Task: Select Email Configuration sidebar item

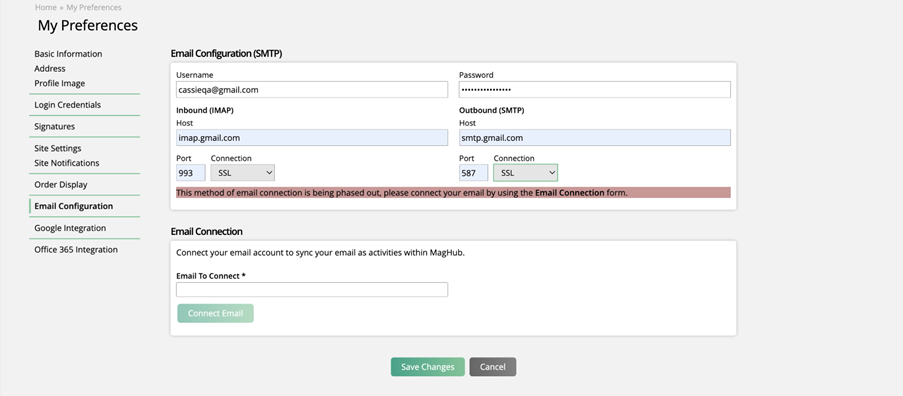Action: [73, 206]
